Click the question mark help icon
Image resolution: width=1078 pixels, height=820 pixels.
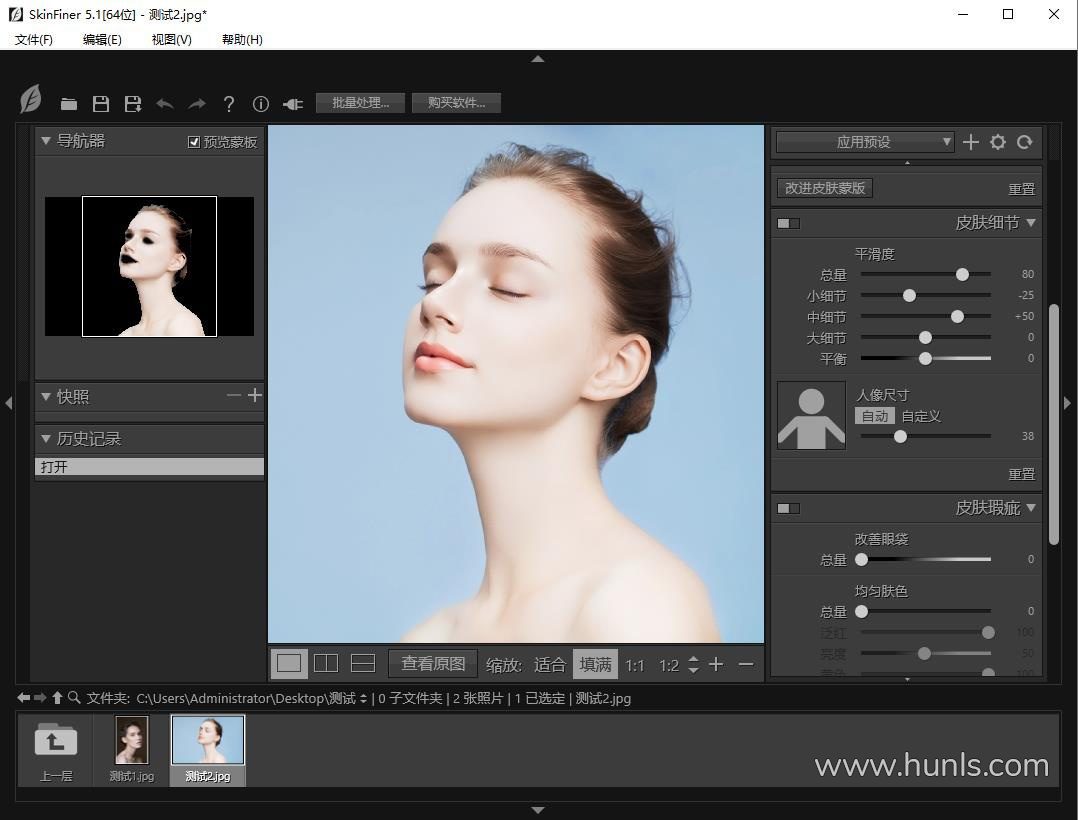(x=229, y=104)
